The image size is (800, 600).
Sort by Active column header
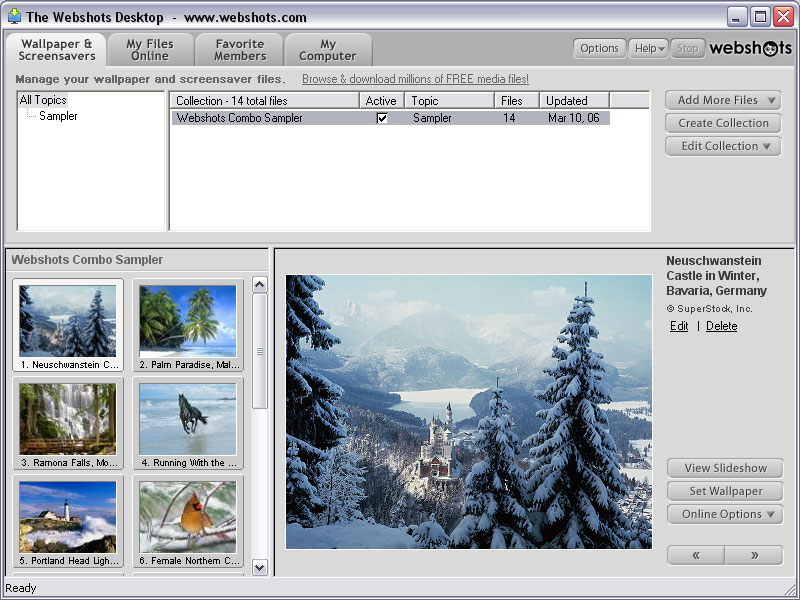click(x=382, y=101)
